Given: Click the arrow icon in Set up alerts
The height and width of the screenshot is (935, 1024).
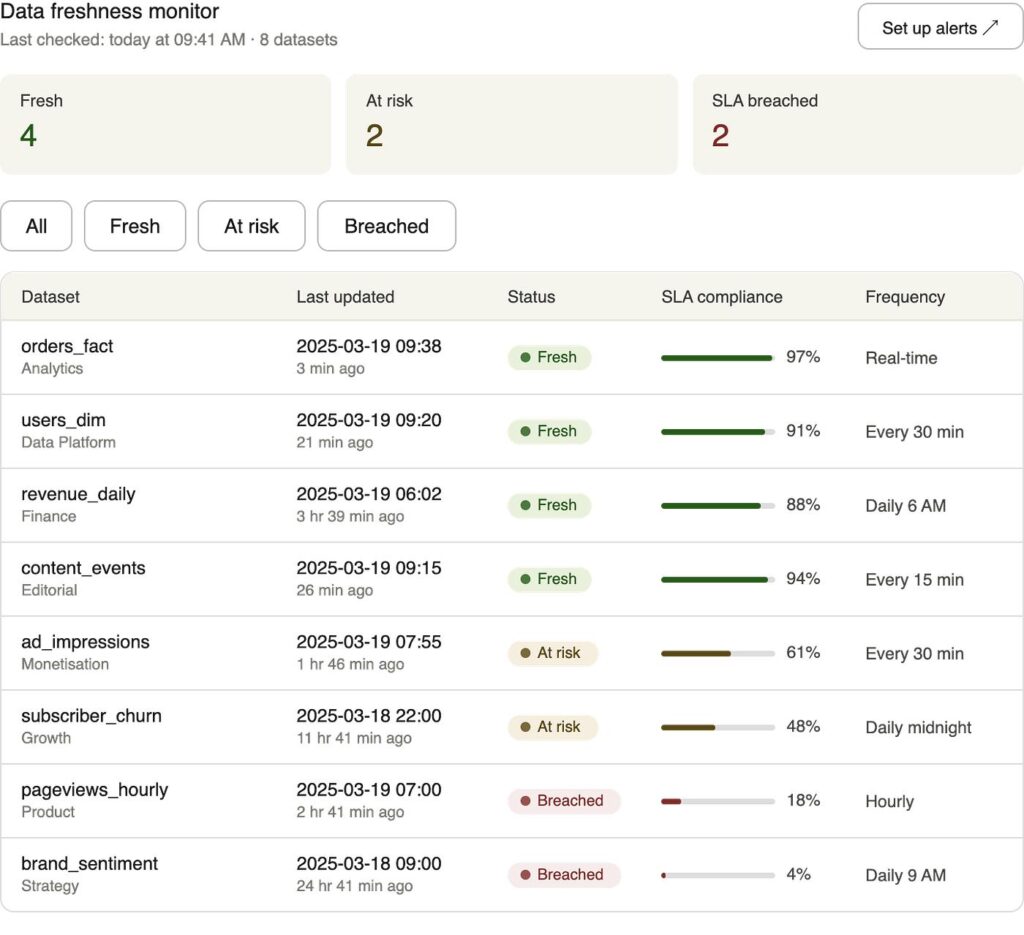Looking at the screenshot, I should click(991, 27).
